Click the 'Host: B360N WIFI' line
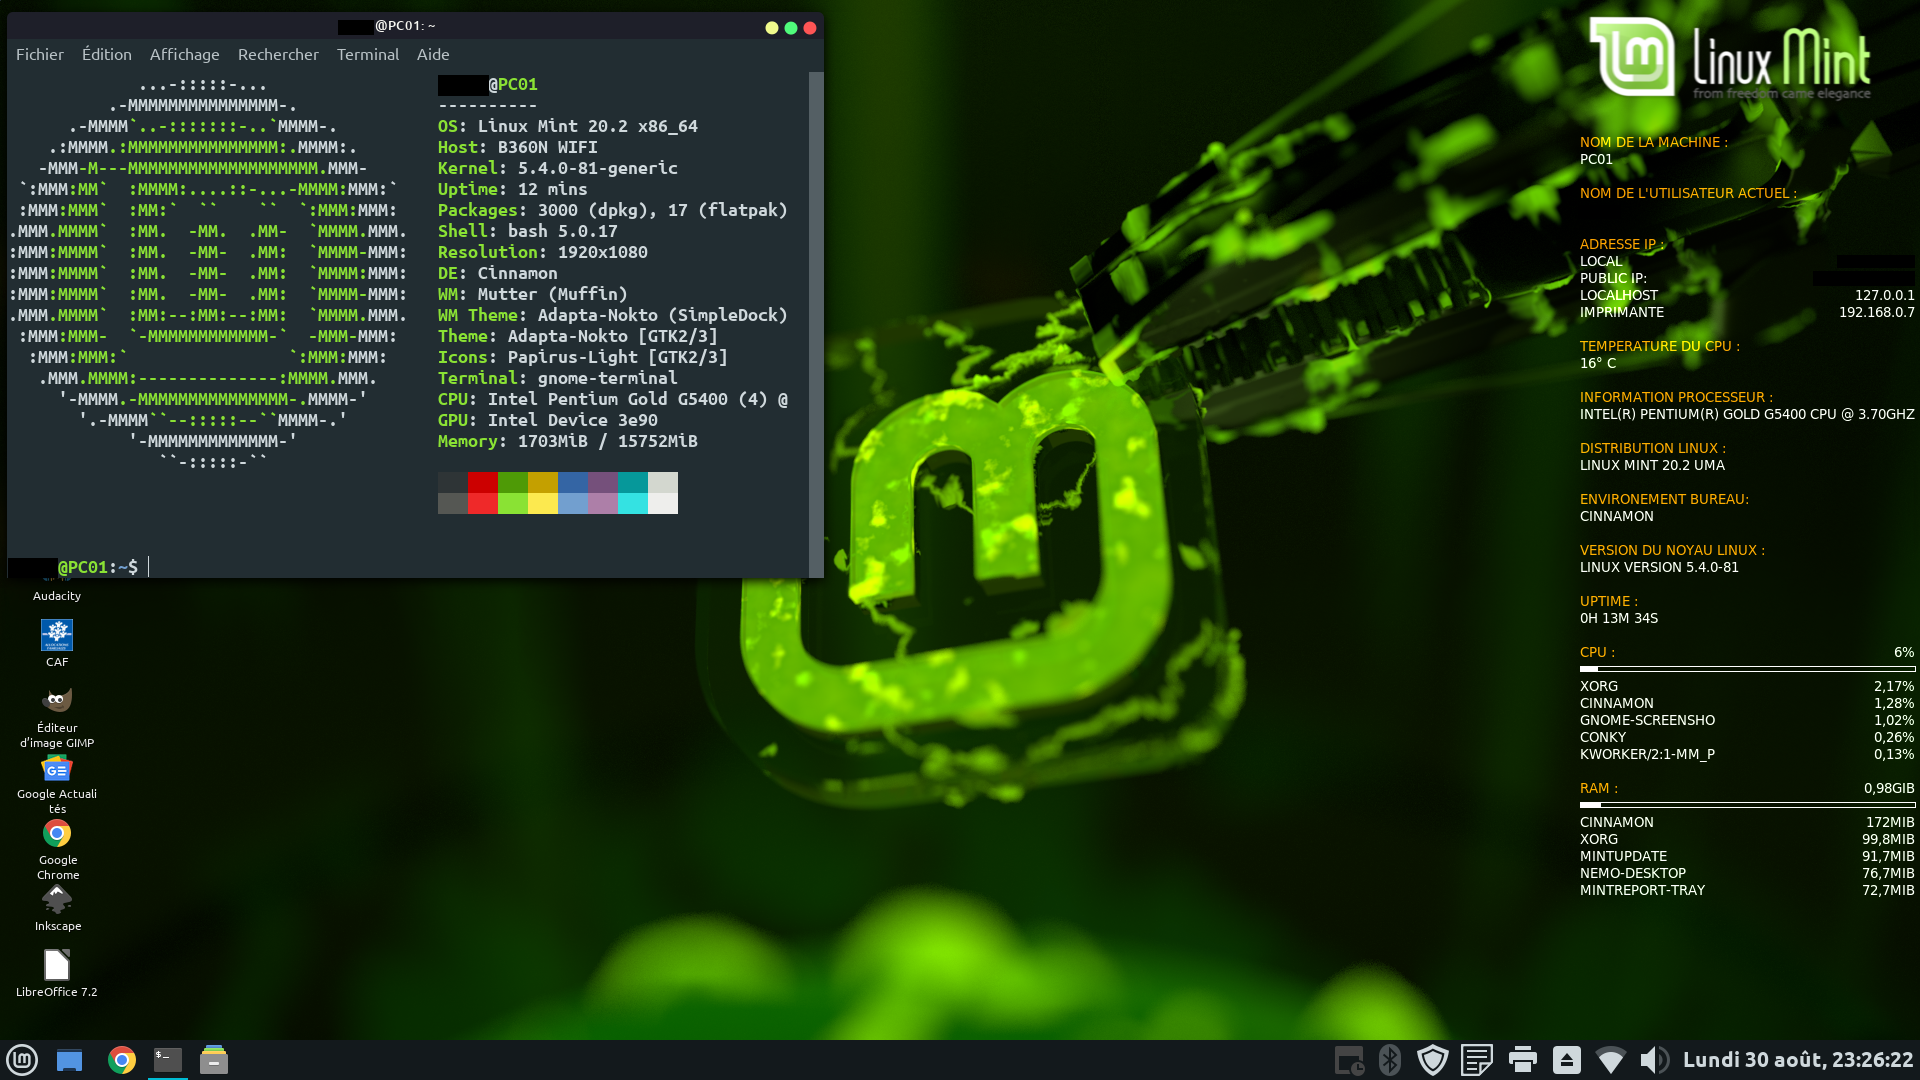 pyautogui.click(x=518, y=147)
